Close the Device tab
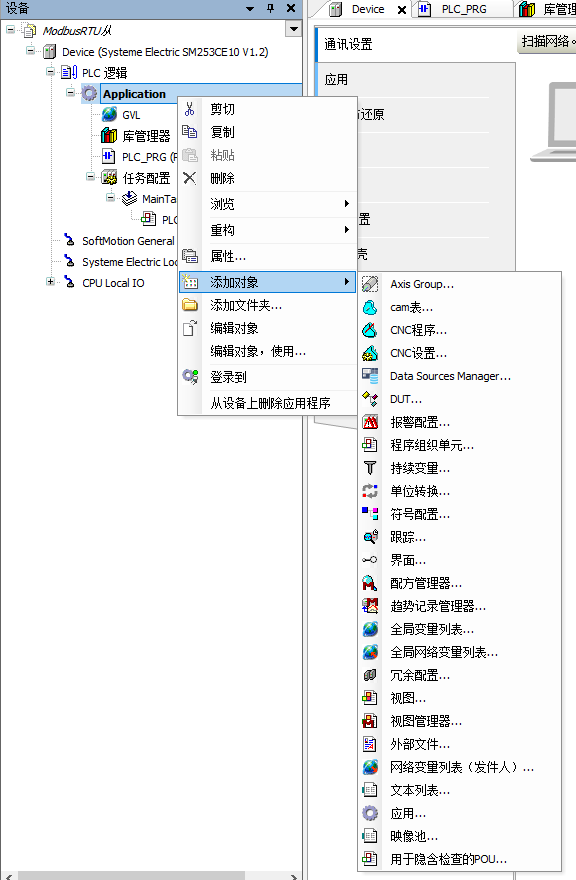The height and width of the screenshot is (880, 576). (402, 10)
